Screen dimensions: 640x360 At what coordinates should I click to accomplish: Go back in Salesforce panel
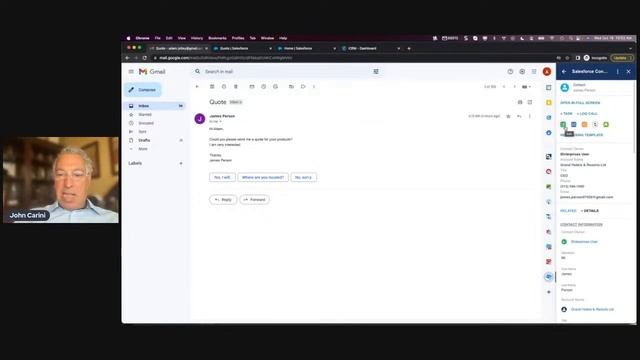564,71
